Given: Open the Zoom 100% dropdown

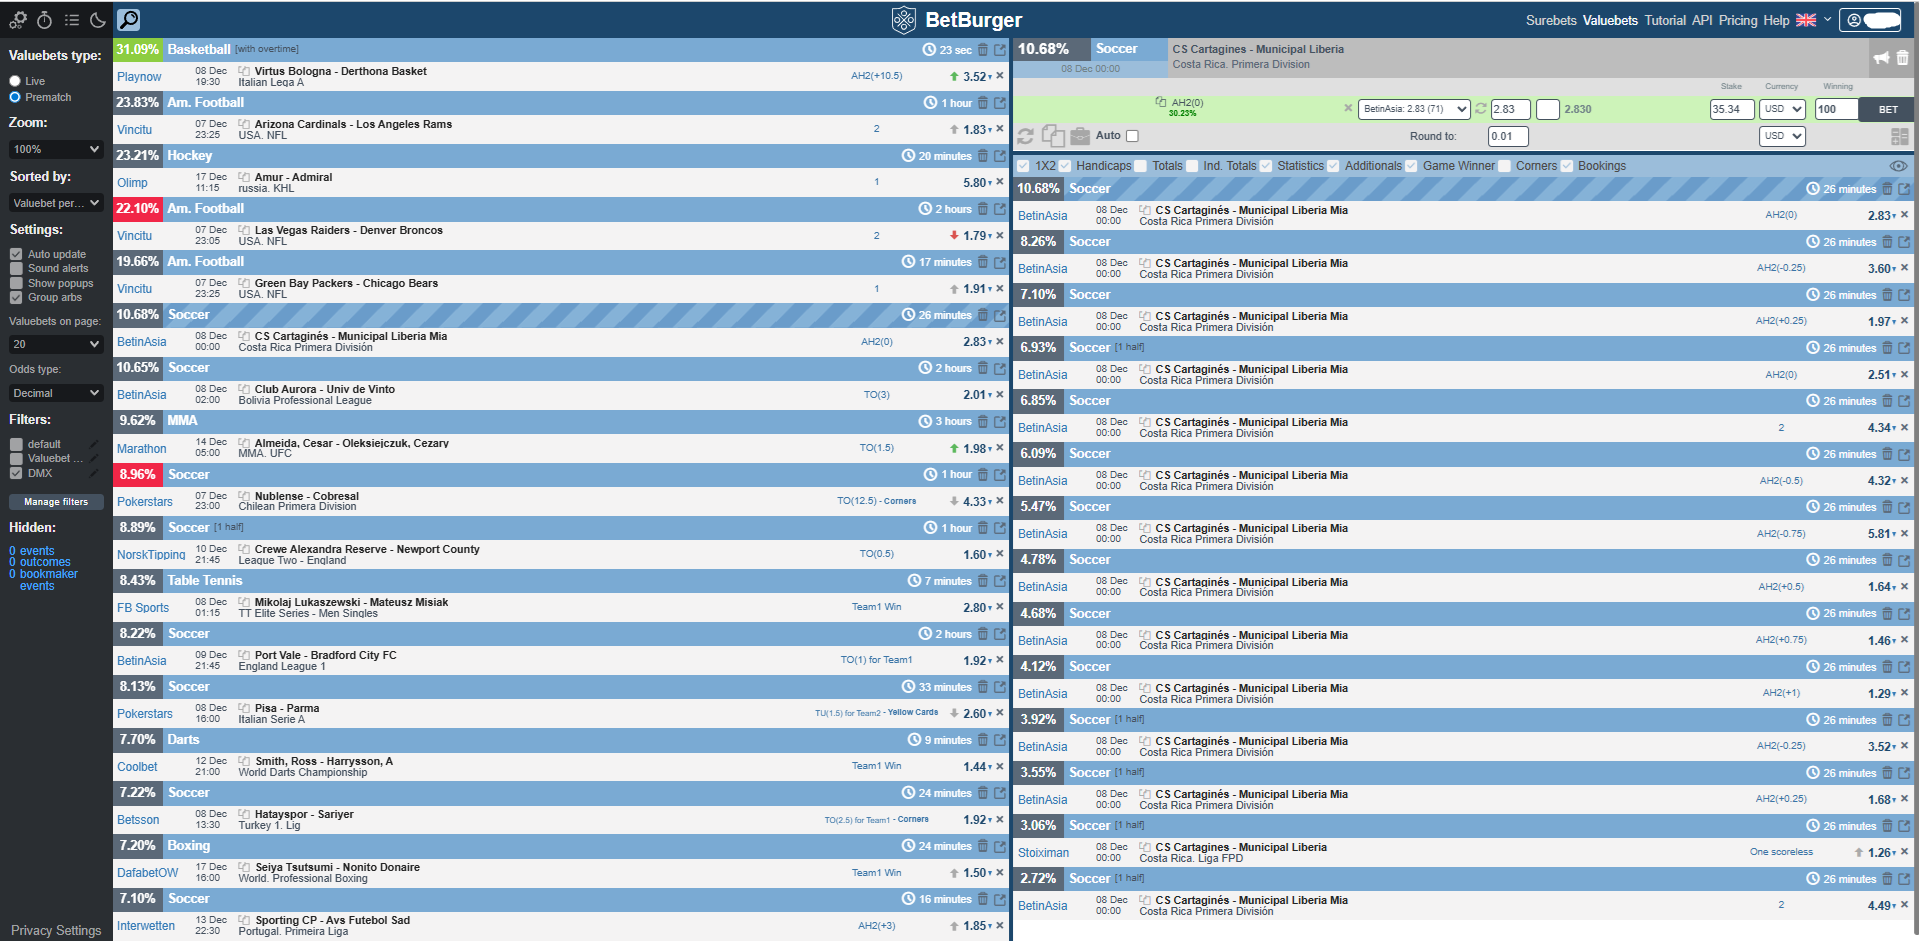Looking at the screenshot, I should tap(55, 148).
